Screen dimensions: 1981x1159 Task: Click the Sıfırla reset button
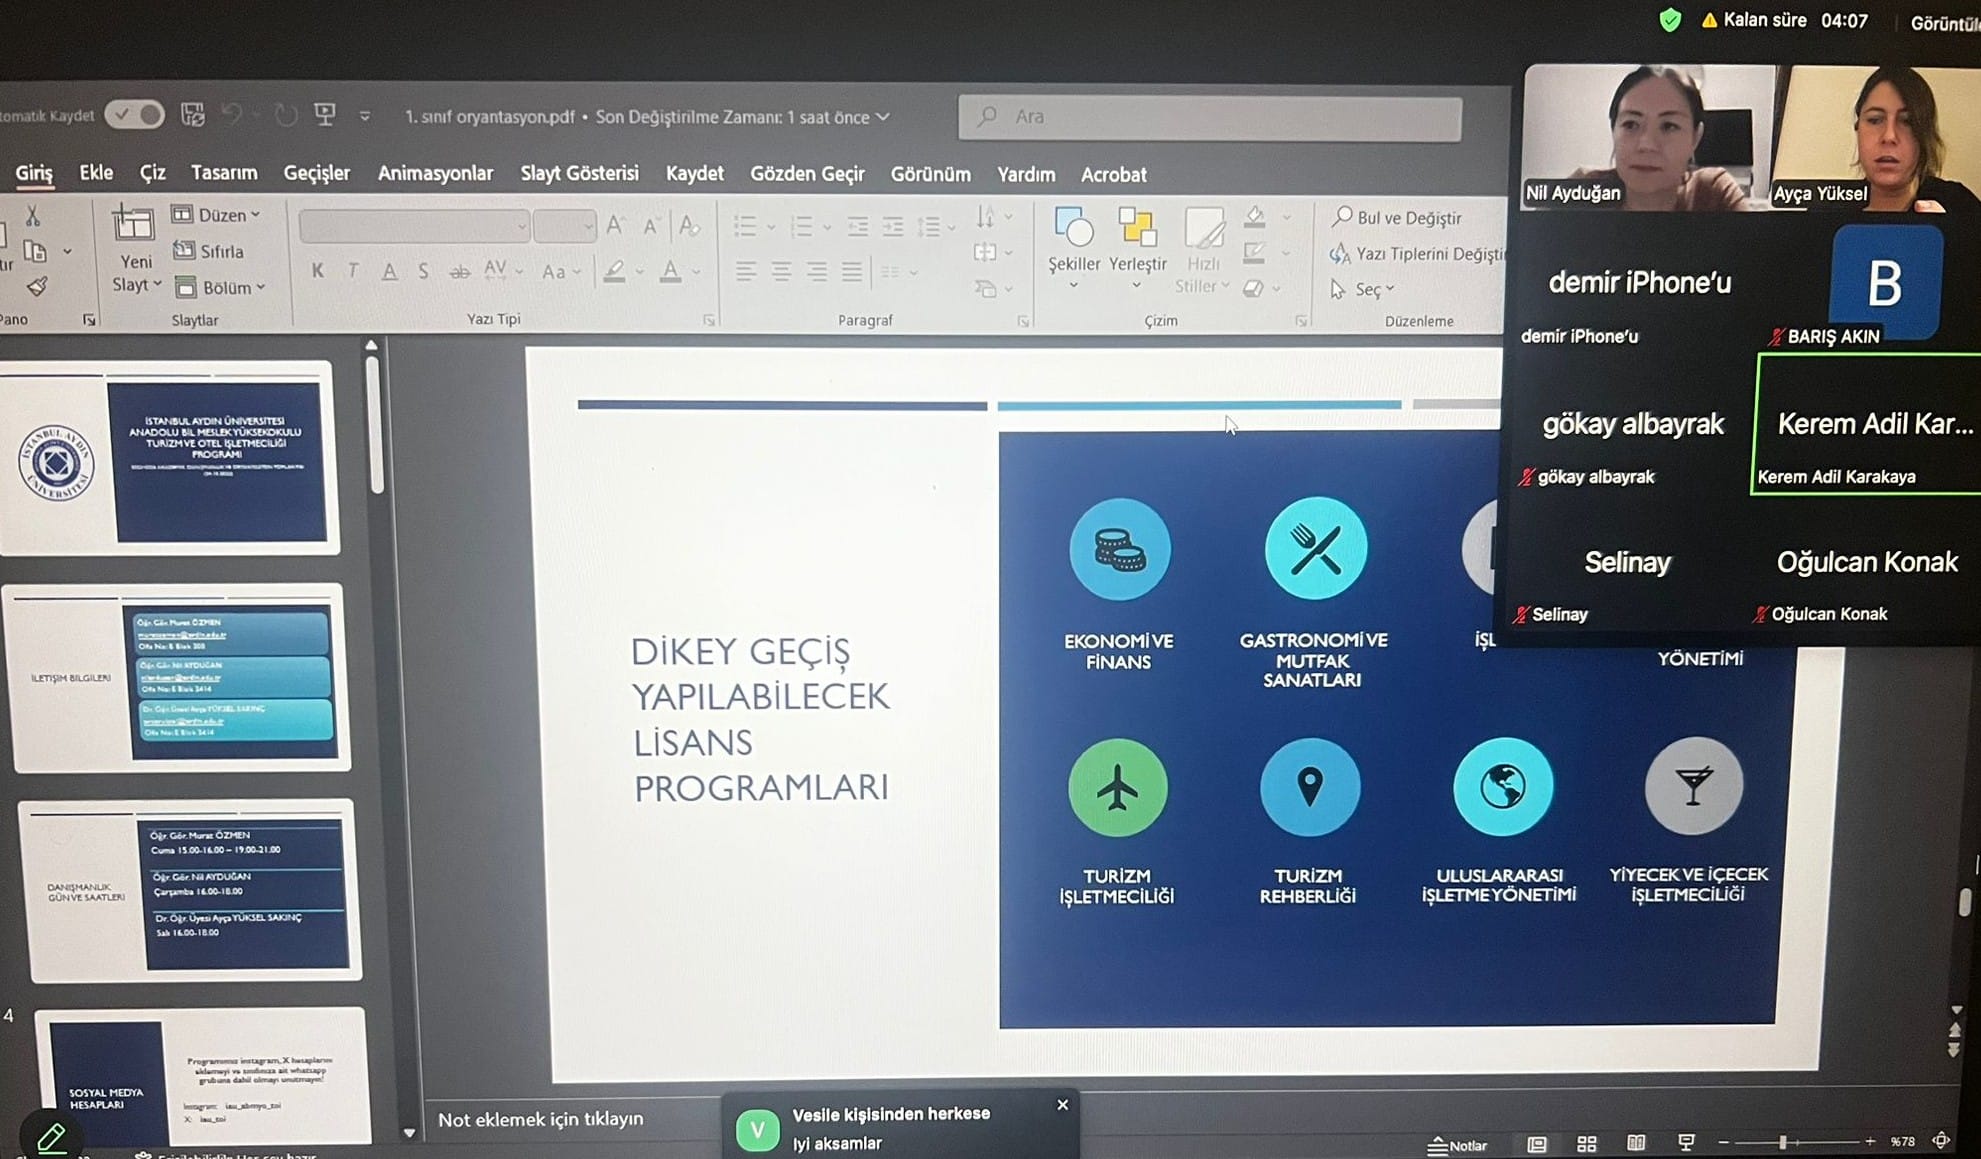click(x=208, y=251)
